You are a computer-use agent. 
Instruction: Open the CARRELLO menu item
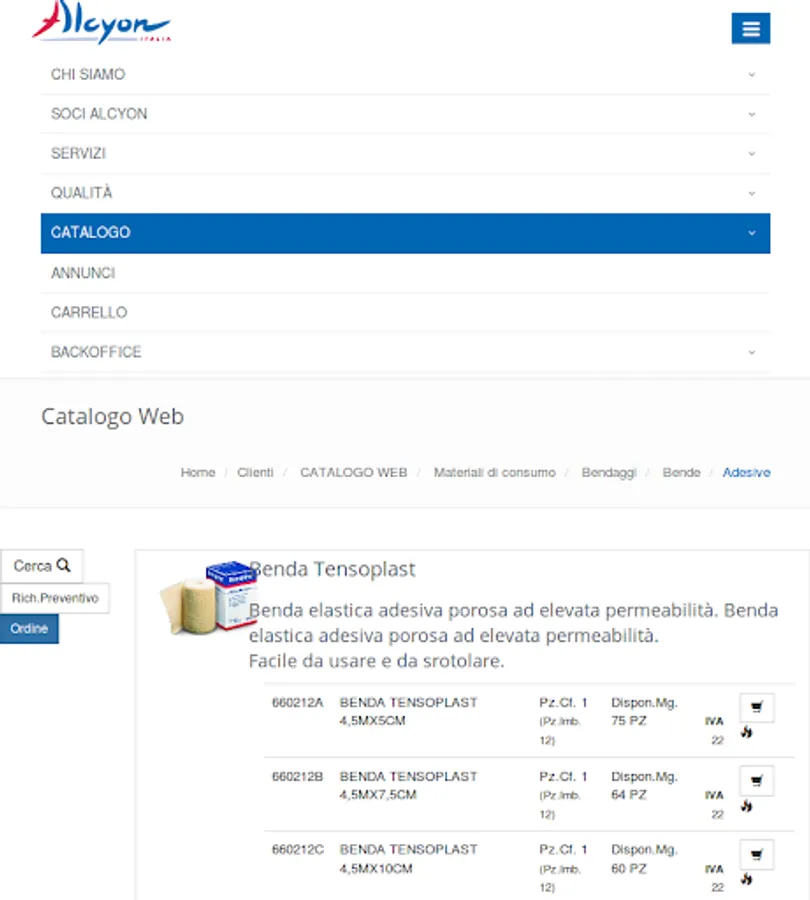pyautogui.click(x=405, y=313)
